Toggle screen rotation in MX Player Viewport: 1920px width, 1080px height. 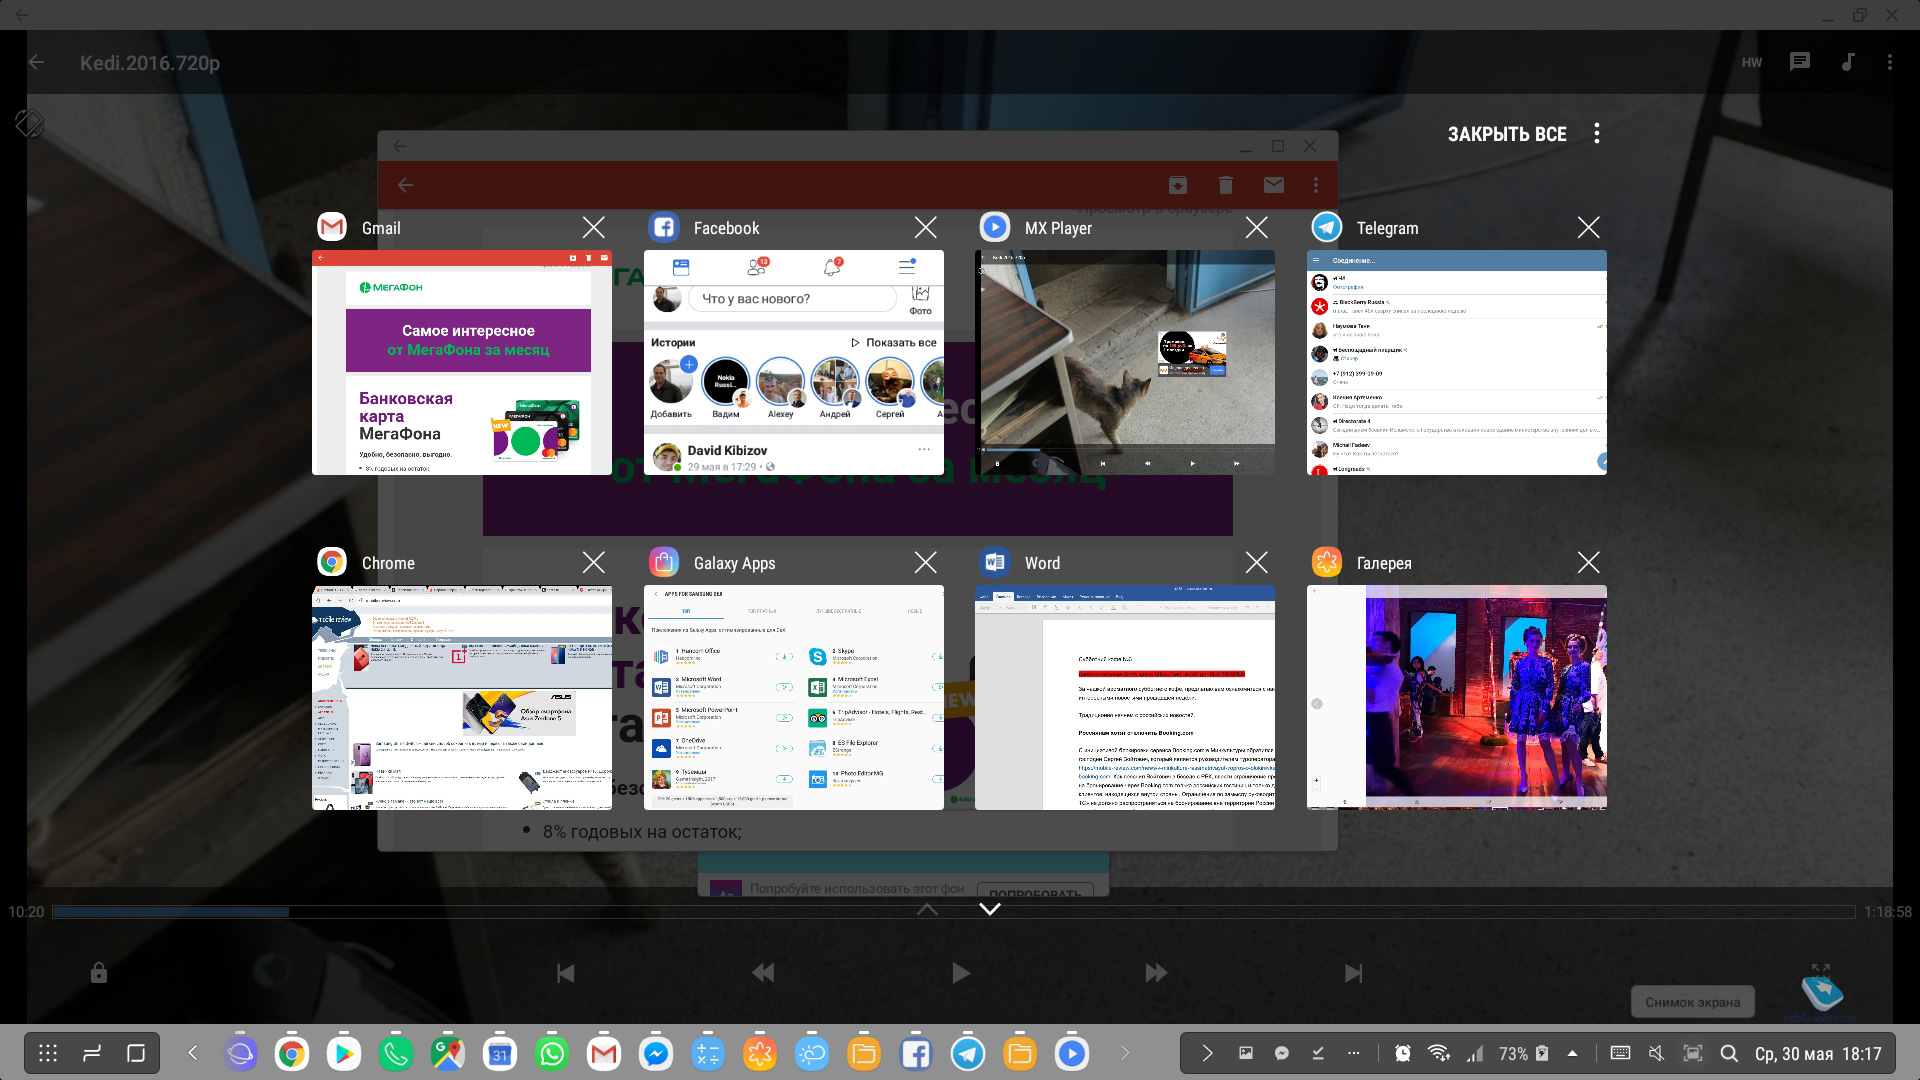tap(29, 122)
